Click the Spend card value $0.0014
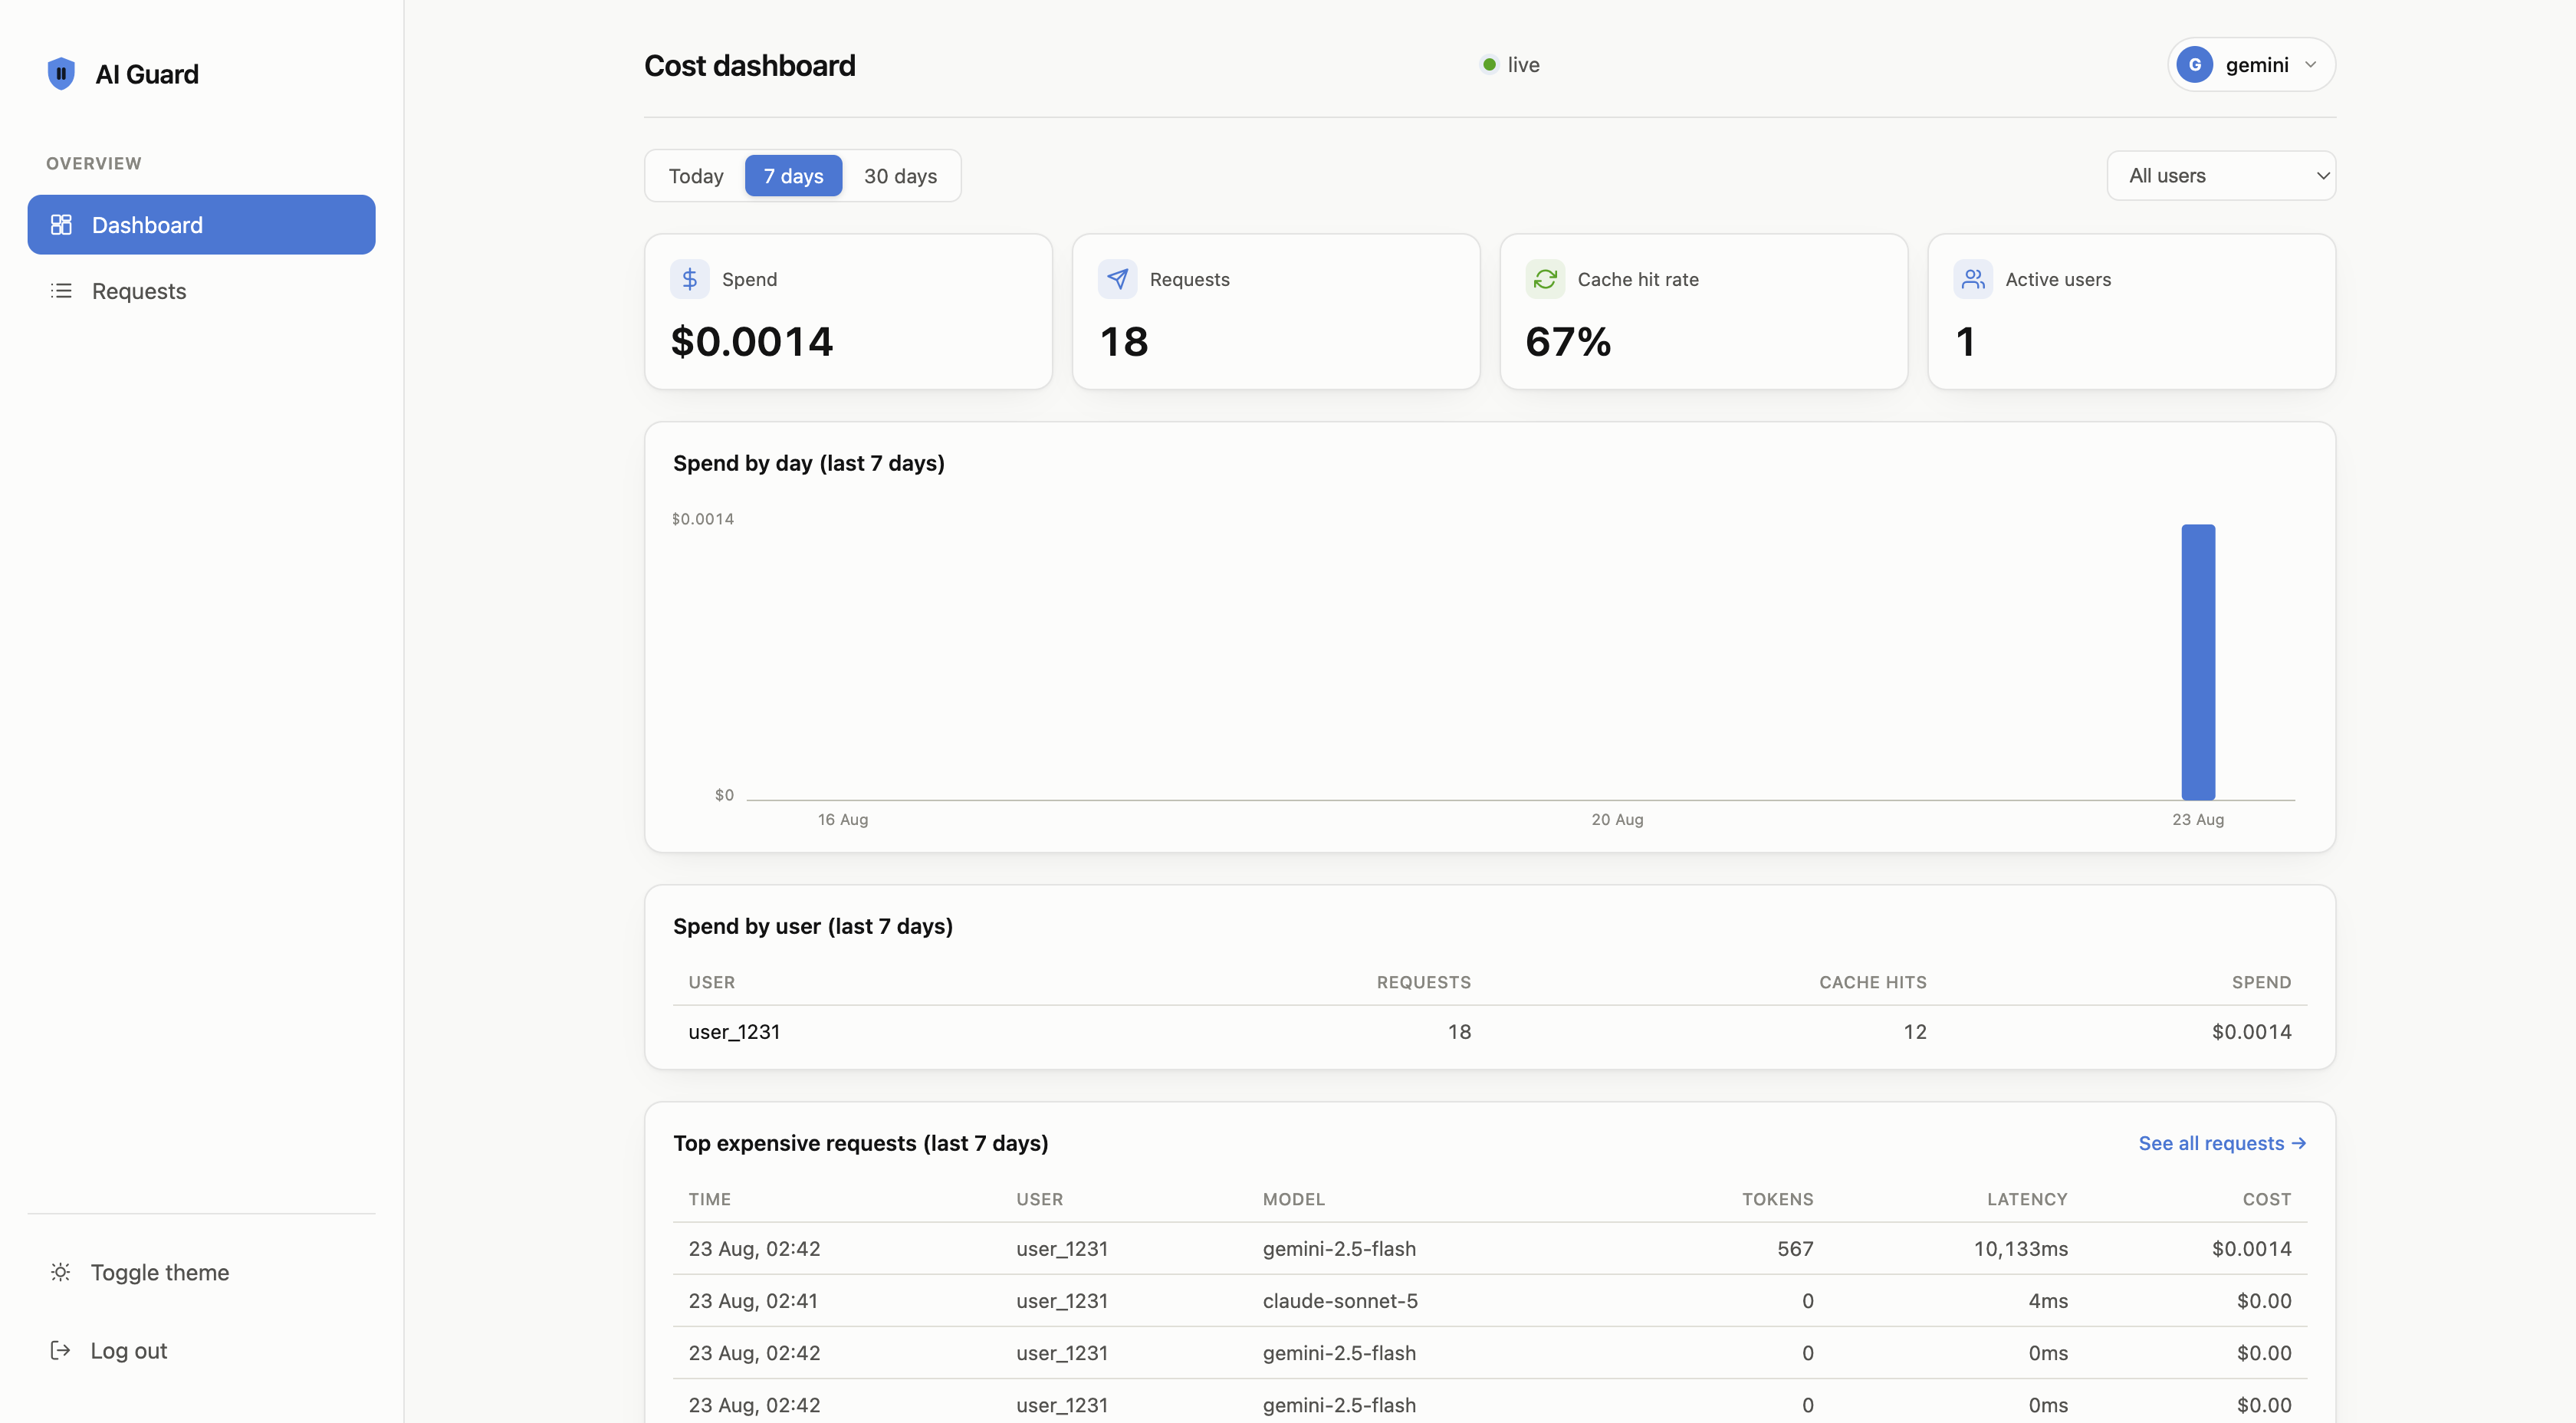Viewport: 2576px width, 1423px height. 752,342
